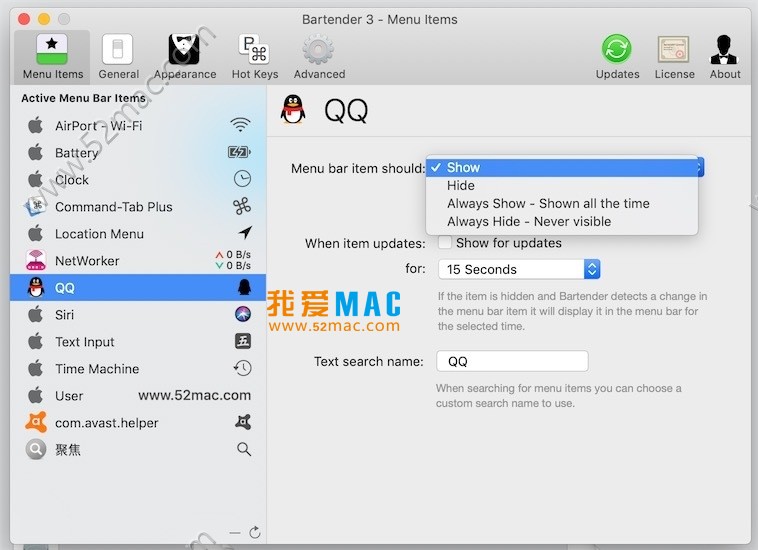The height and width of the screenshot is (550, 758).
Task: Click the Spotlight app icon beside 聚焦
Action: 36,449
